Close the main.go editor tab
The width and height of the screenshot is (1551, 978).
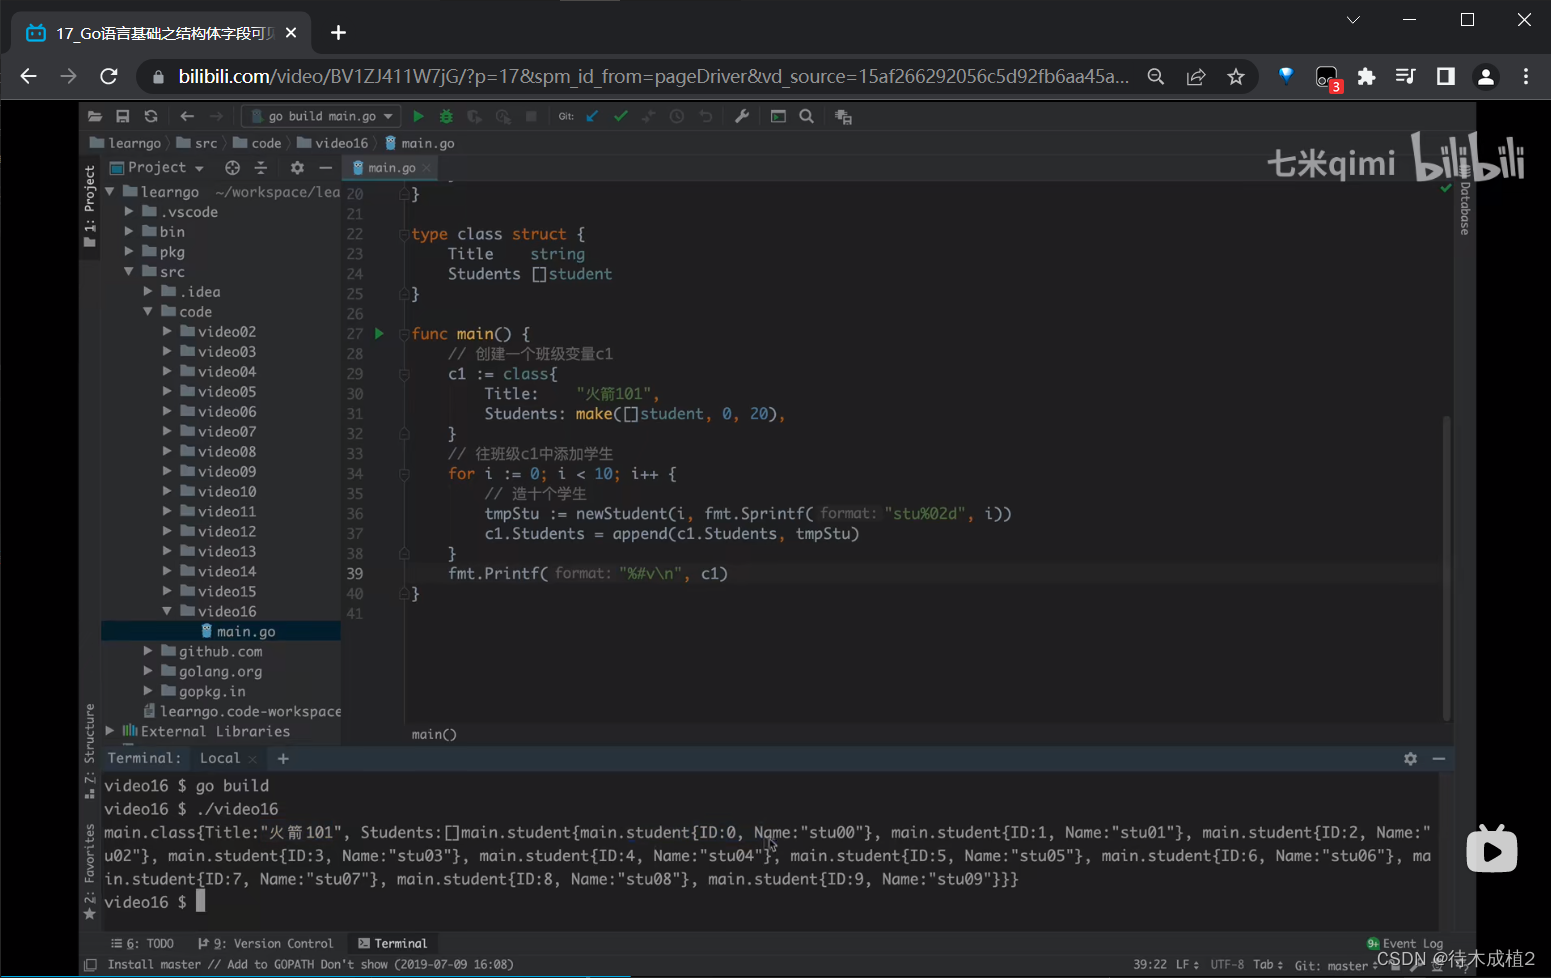(x=427, y=168)
